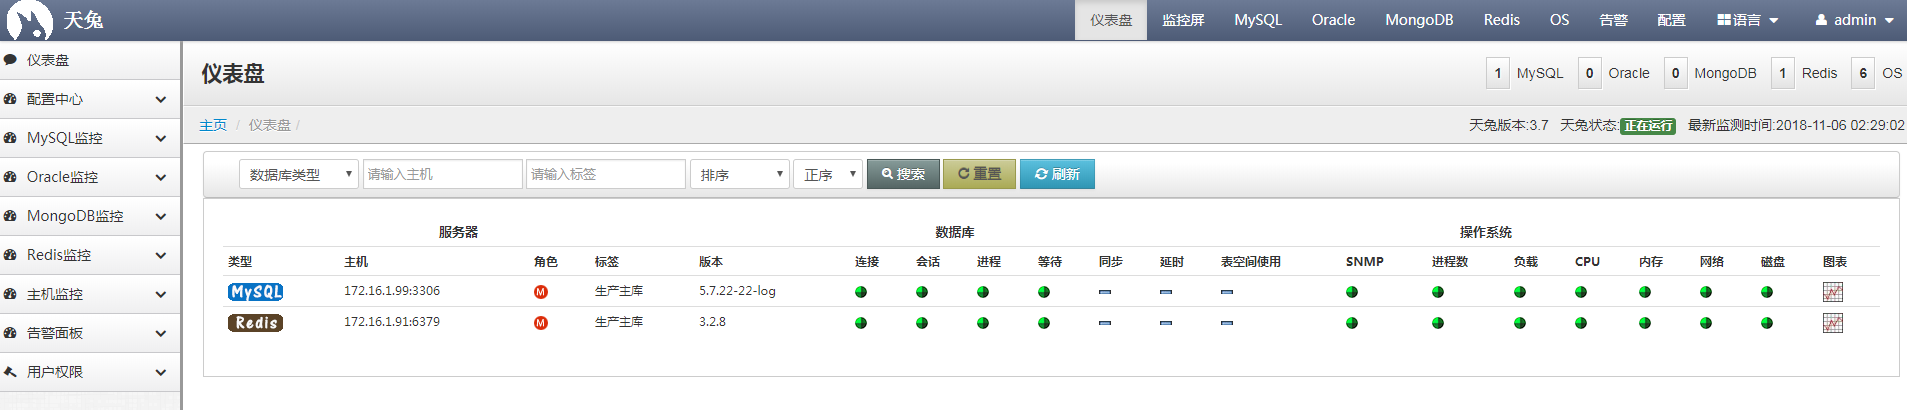Open the chart icon for Redis row
Image resolution: width=1907 pixels, height=410 pixels.
pyautogui.click(x=1833, y=323)
